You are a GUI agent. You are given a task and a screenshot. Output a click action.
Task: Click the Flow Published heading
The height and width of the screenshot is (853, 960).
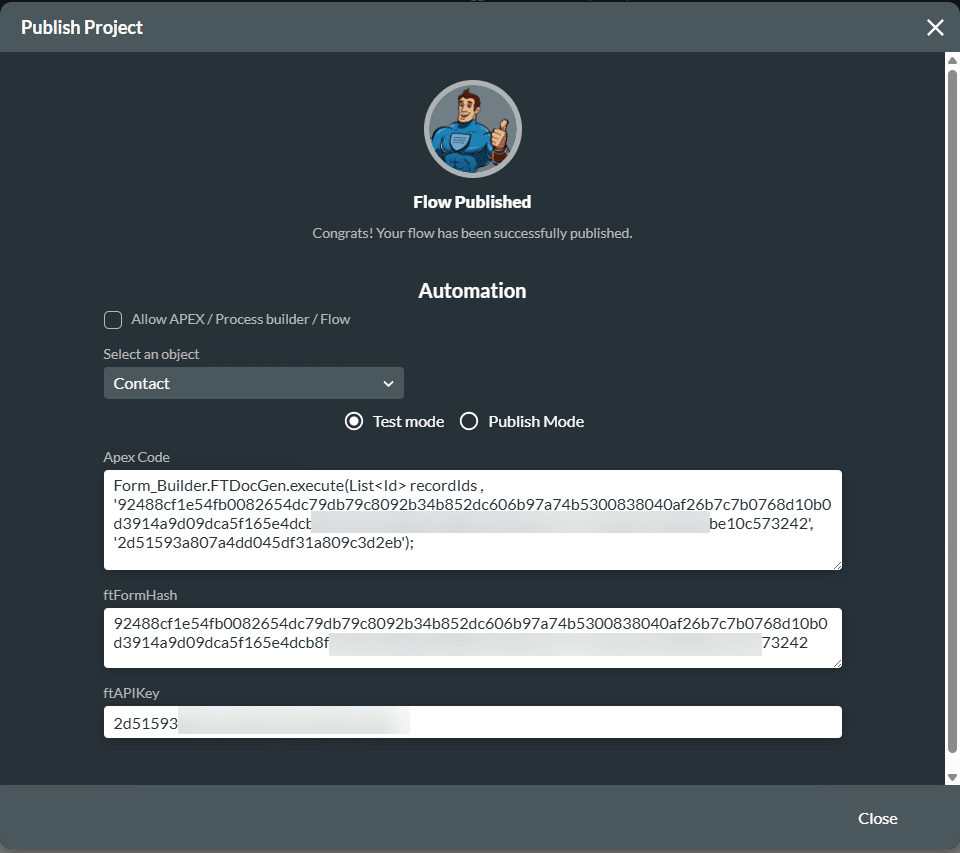point(472,202)
